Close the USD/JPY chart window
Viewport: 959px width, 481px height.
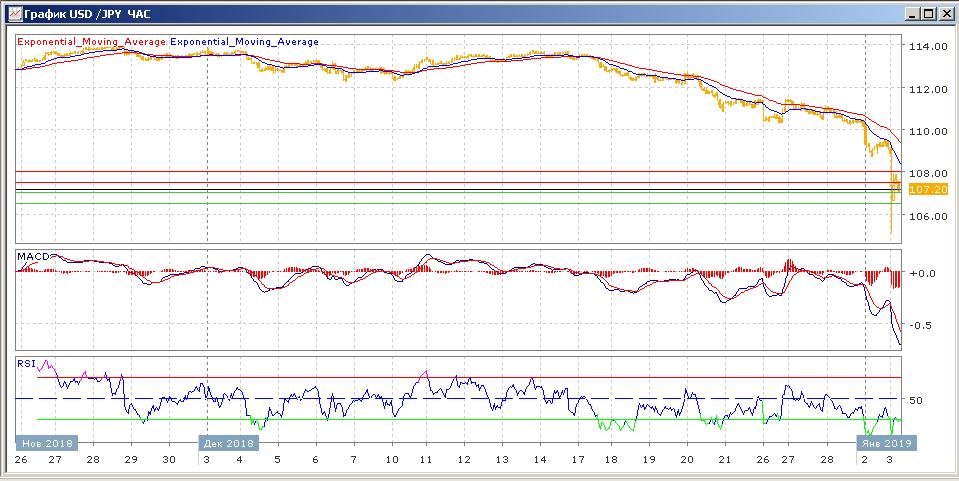pos(946,13)
